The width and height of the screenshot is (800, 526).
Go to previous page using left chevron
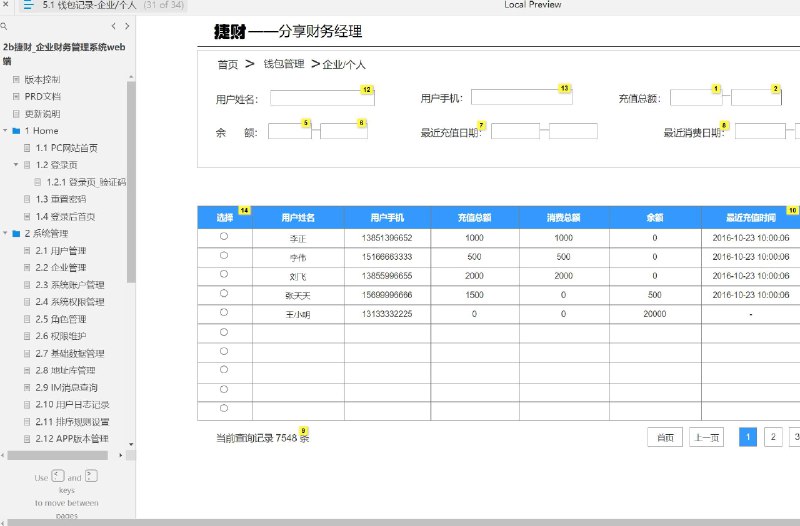coord(113,26)
